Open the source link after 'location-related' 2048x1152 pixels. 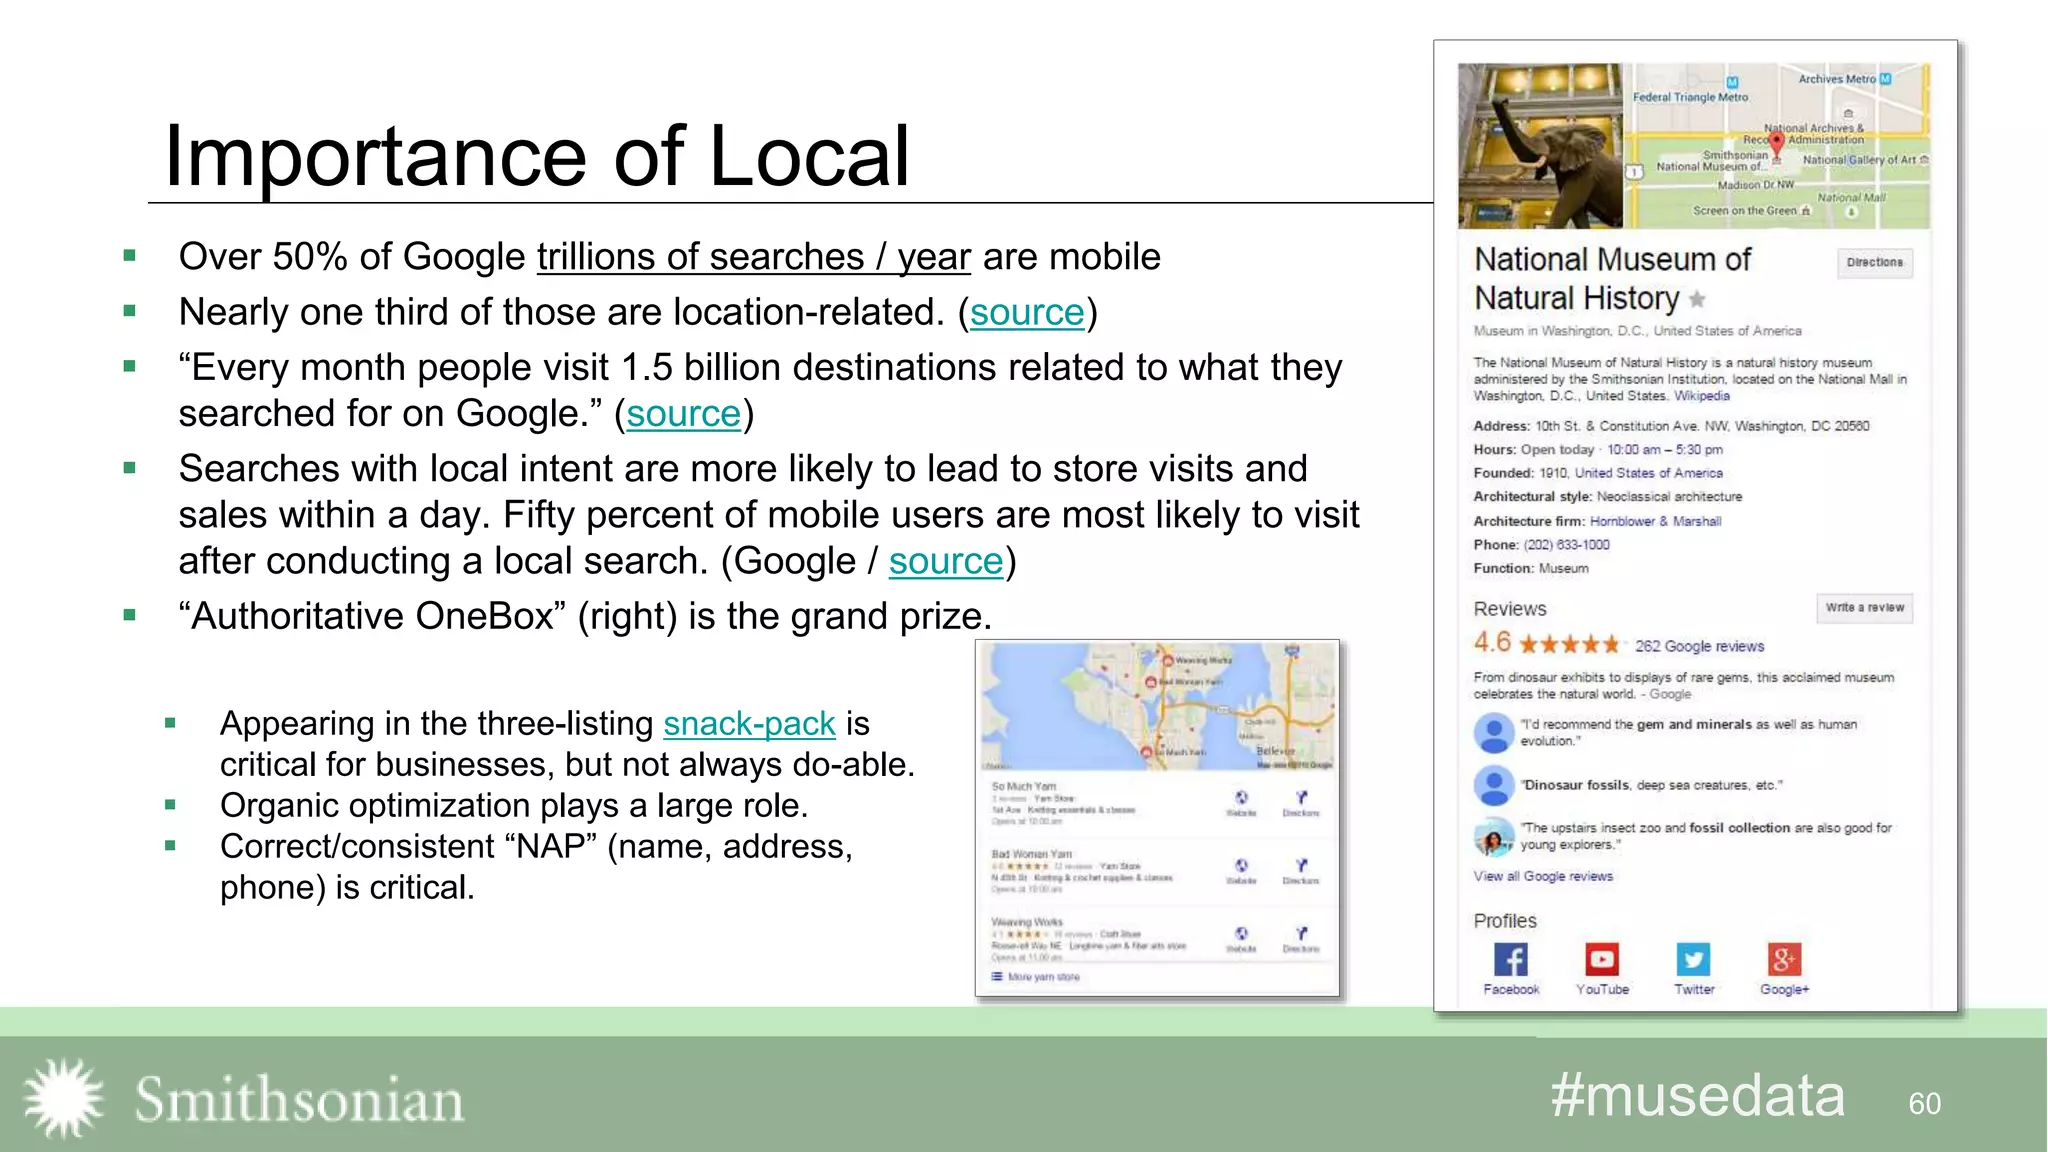[1027, 313]
